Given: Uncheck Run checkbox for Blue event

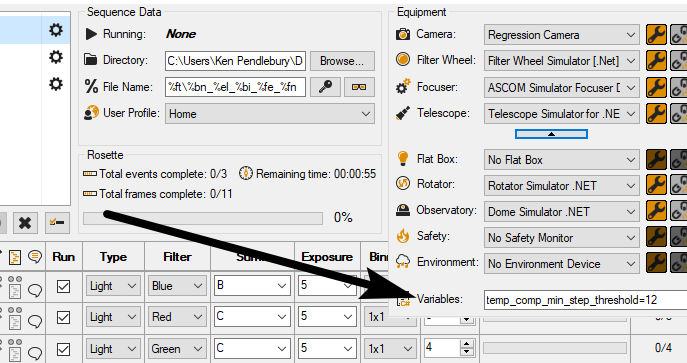Looking at the screenshot, I should click(x=64, y=286).
